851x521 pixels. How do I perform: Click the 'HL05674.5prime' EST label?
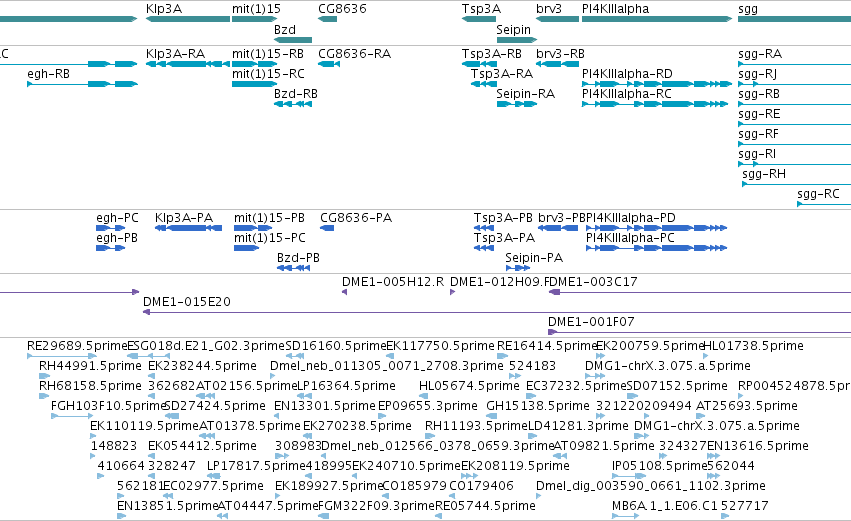coord(469,386)
